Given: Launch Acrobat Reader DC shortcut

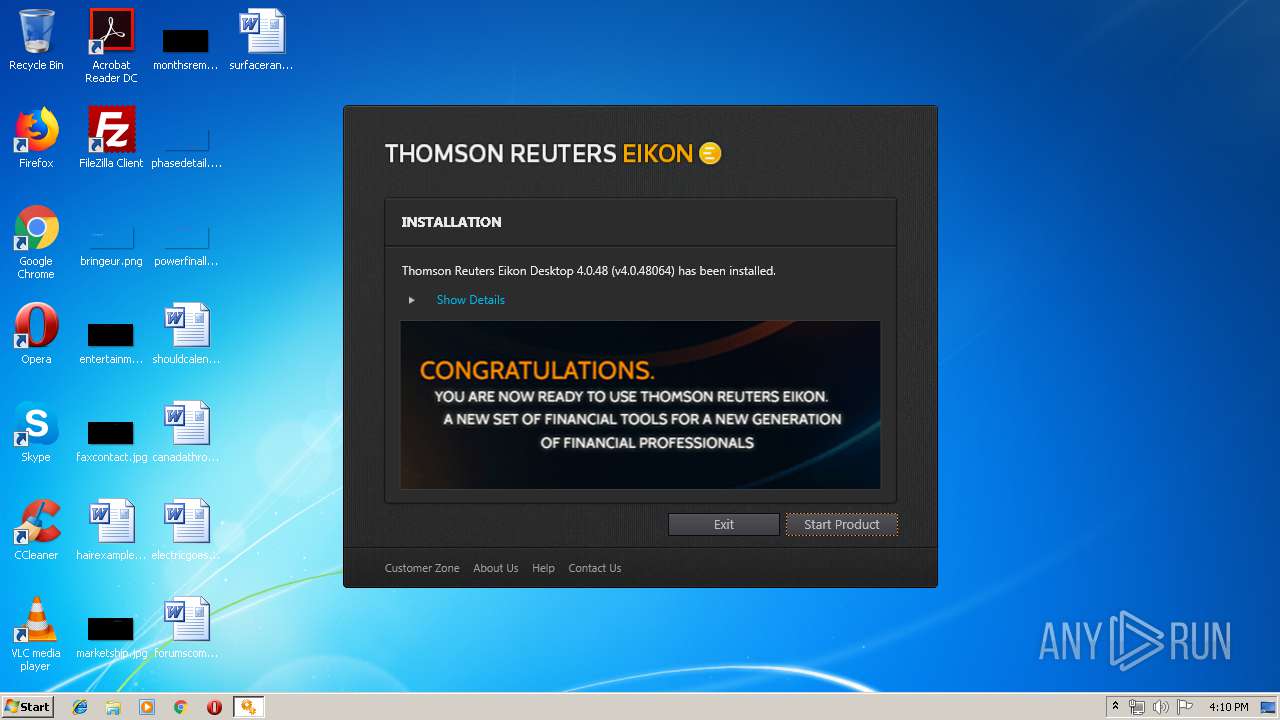Looking at the screenshot, I should pyautogui.click(x=111, y=46).
